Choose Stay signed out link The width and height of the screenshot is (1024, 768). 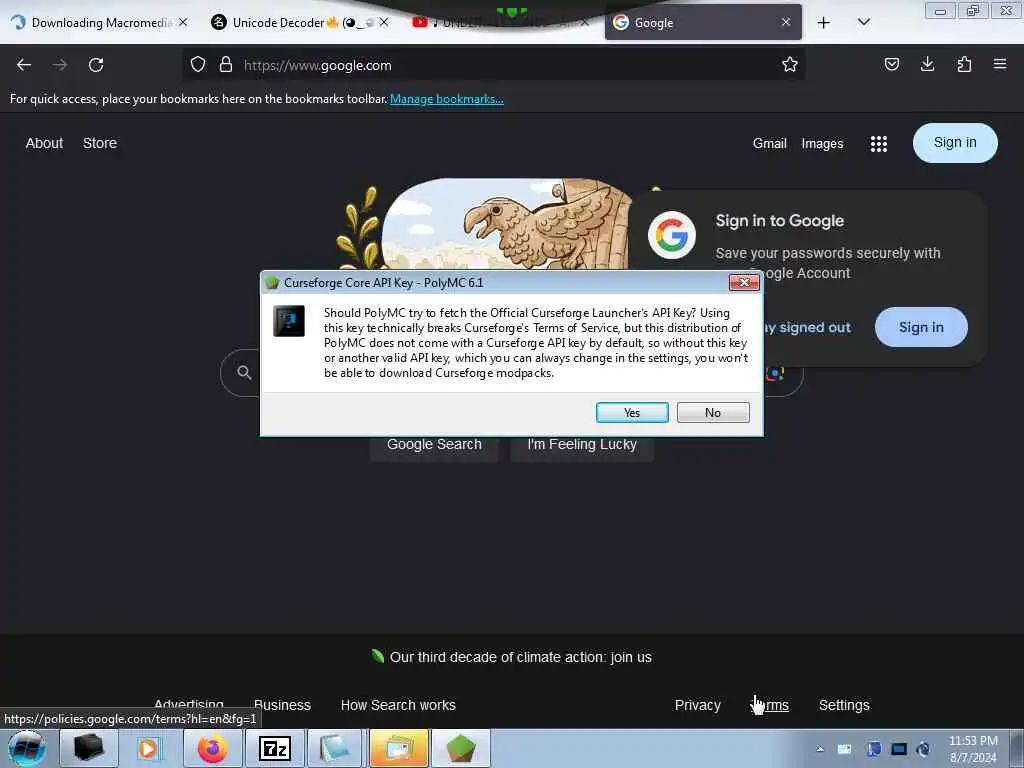pos(807,327)
